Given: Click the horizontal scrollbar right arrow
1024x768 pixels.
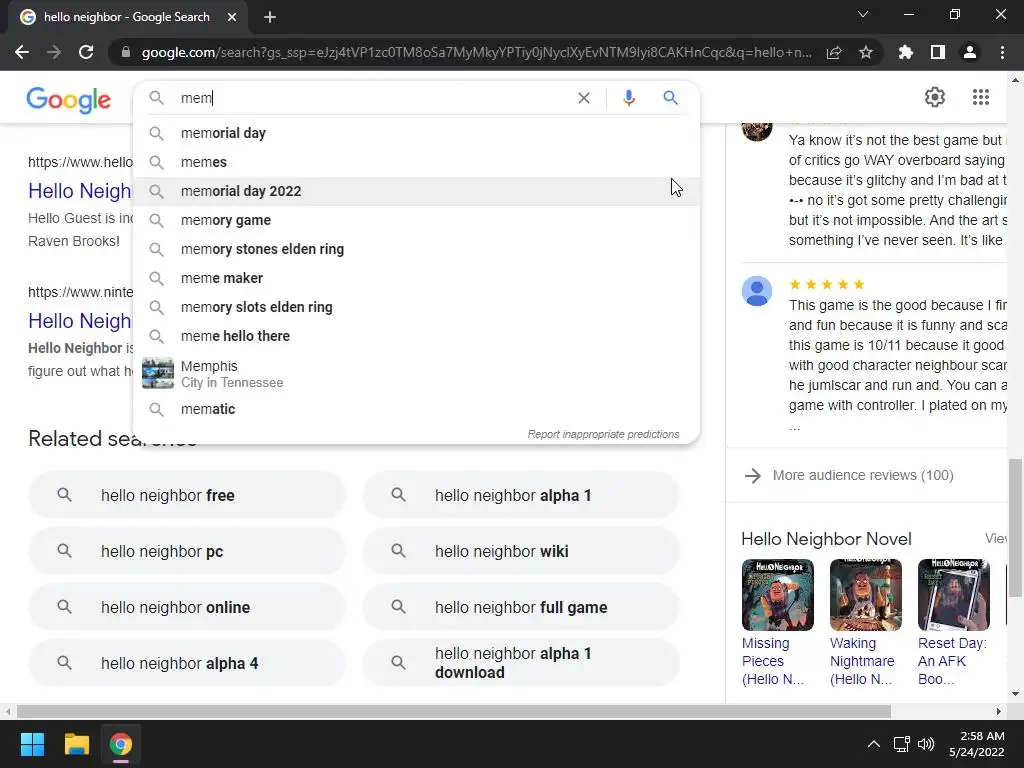Looking at the screenshot, I should tap(999, 711).
